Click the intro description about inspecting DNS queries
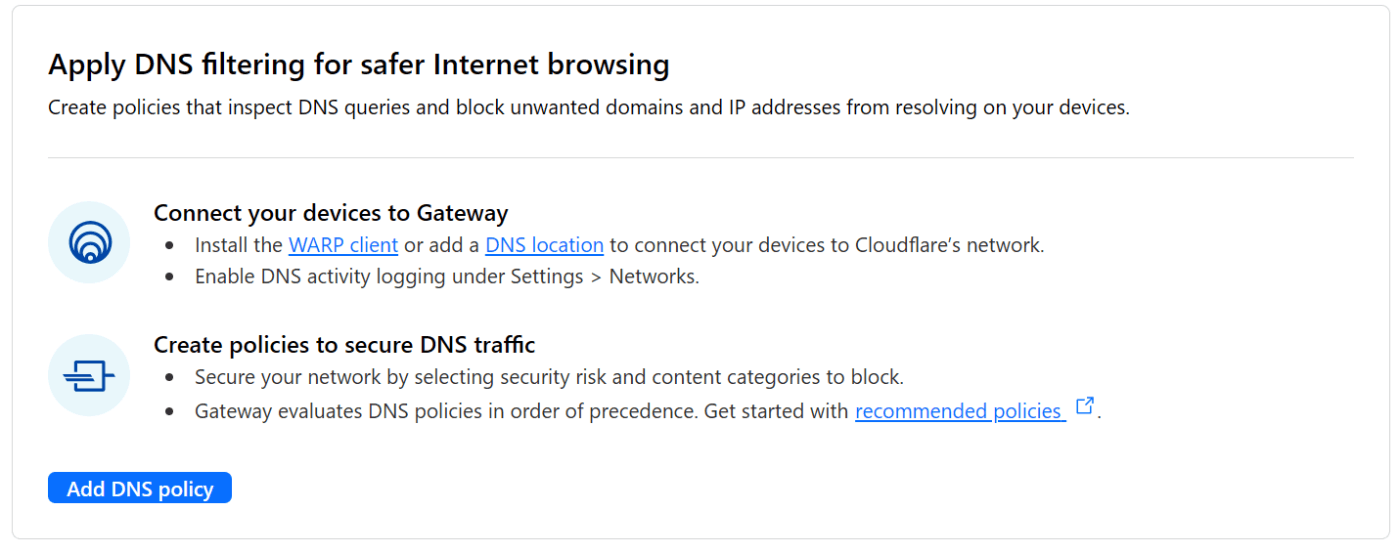This screenshot has width=1400, height=553. pos(589,107)
